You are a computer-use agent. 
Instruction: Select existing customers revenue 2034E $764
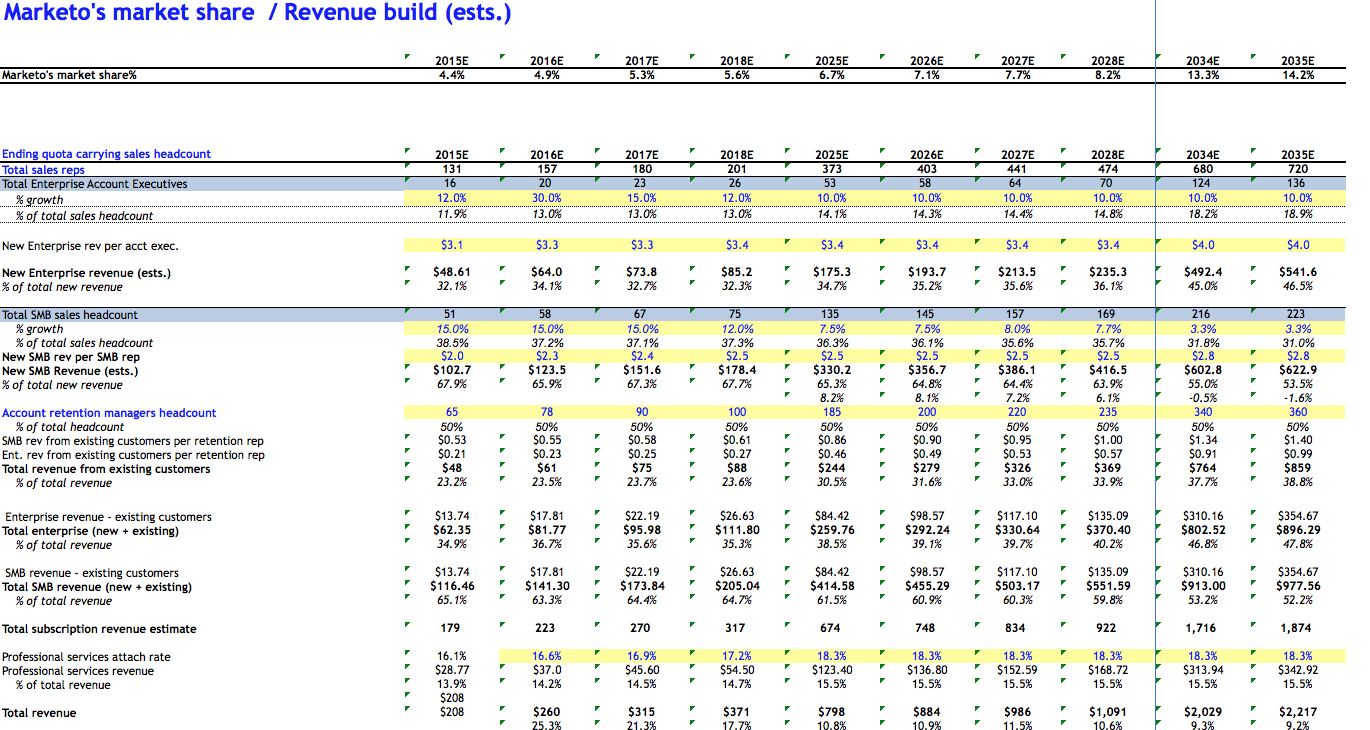(x=1203, y=469)
